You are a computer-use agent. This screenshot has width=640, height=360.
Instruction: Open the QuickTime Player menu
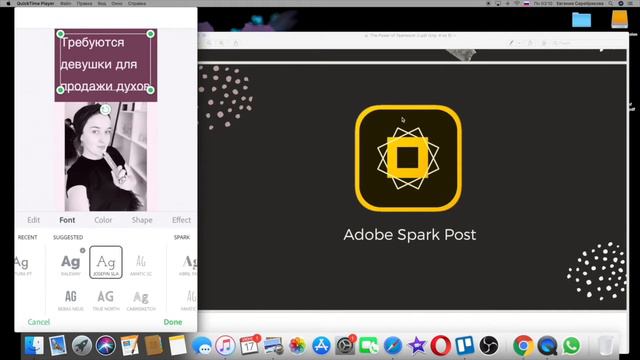(36, 3)
